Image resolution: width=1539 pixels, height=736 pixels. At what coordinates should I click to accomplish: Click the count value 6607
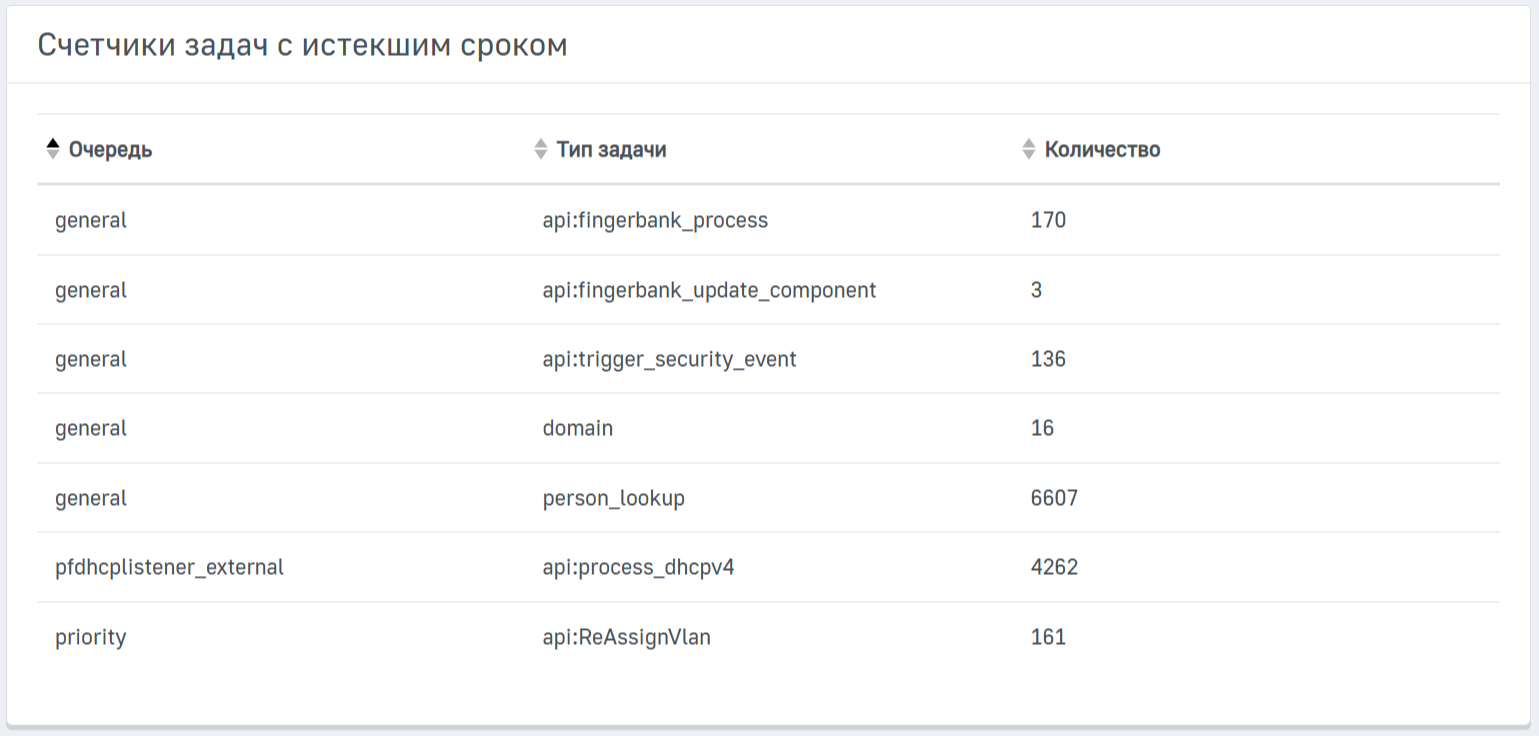coord(1054,498)
